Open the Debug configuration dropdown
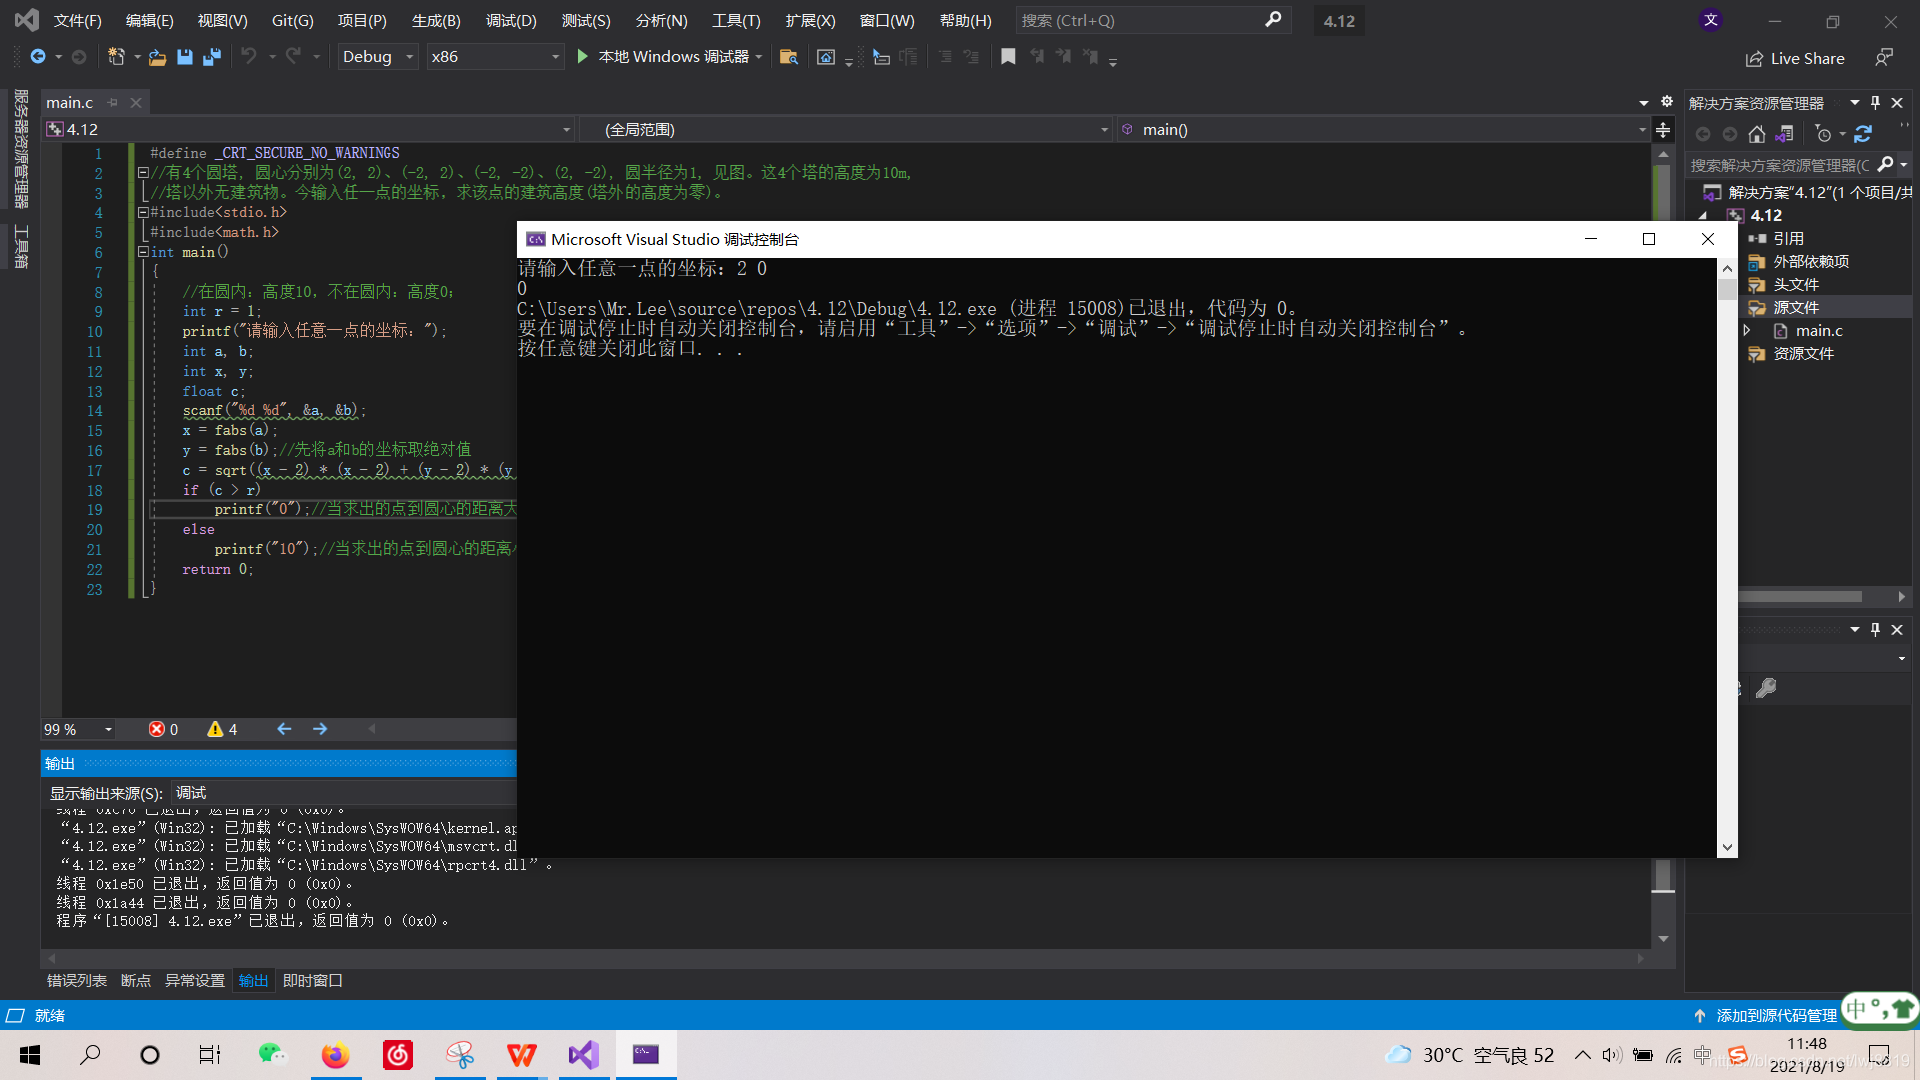Image resolution: width=1920 pixels, height=1080 pixels. coord(377,57)
